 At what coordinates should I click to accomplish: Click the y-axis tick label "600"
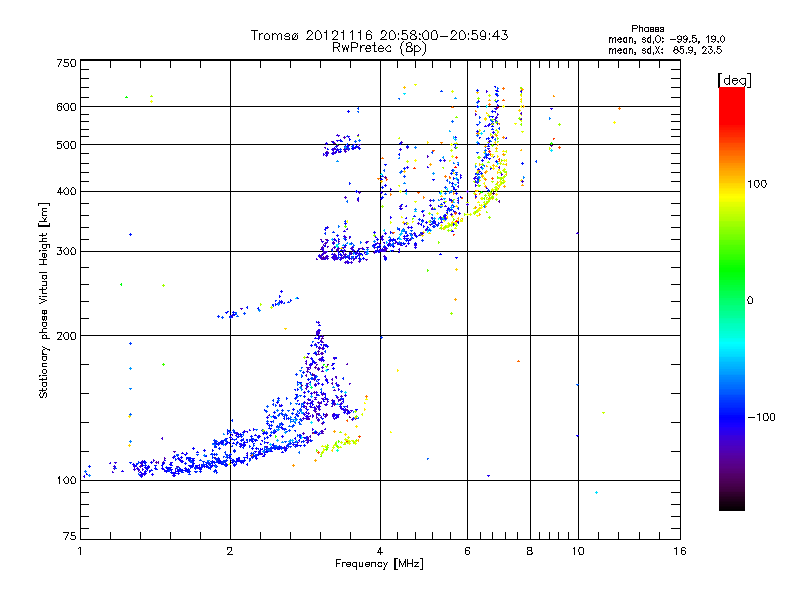click(x=66, y=107)
